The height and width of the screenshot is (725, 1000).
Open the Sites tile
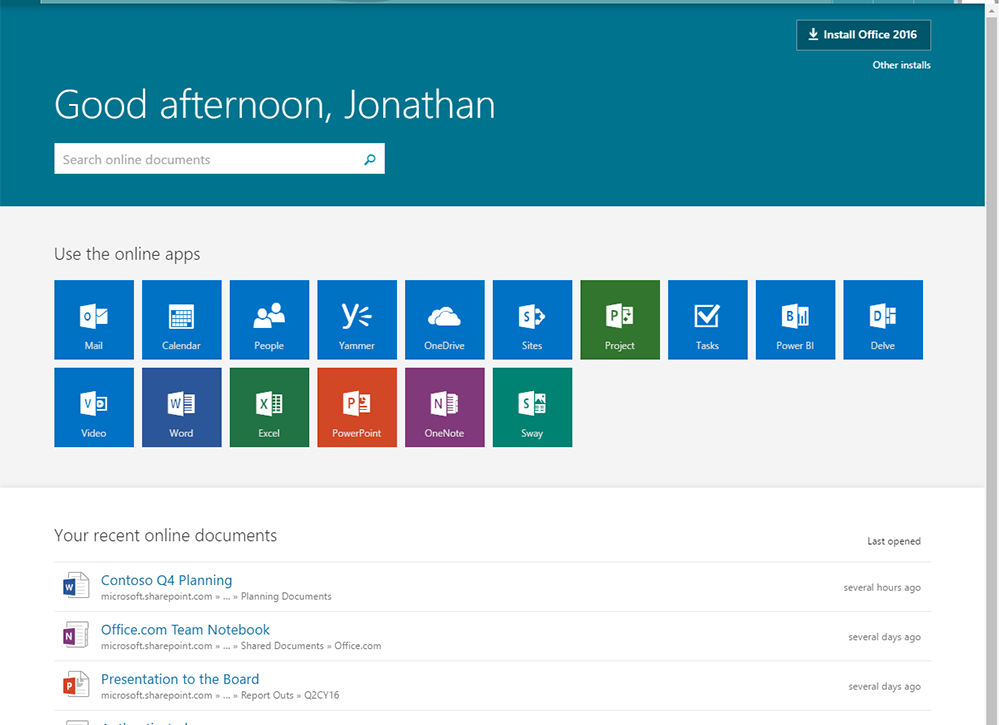point(533,319)
